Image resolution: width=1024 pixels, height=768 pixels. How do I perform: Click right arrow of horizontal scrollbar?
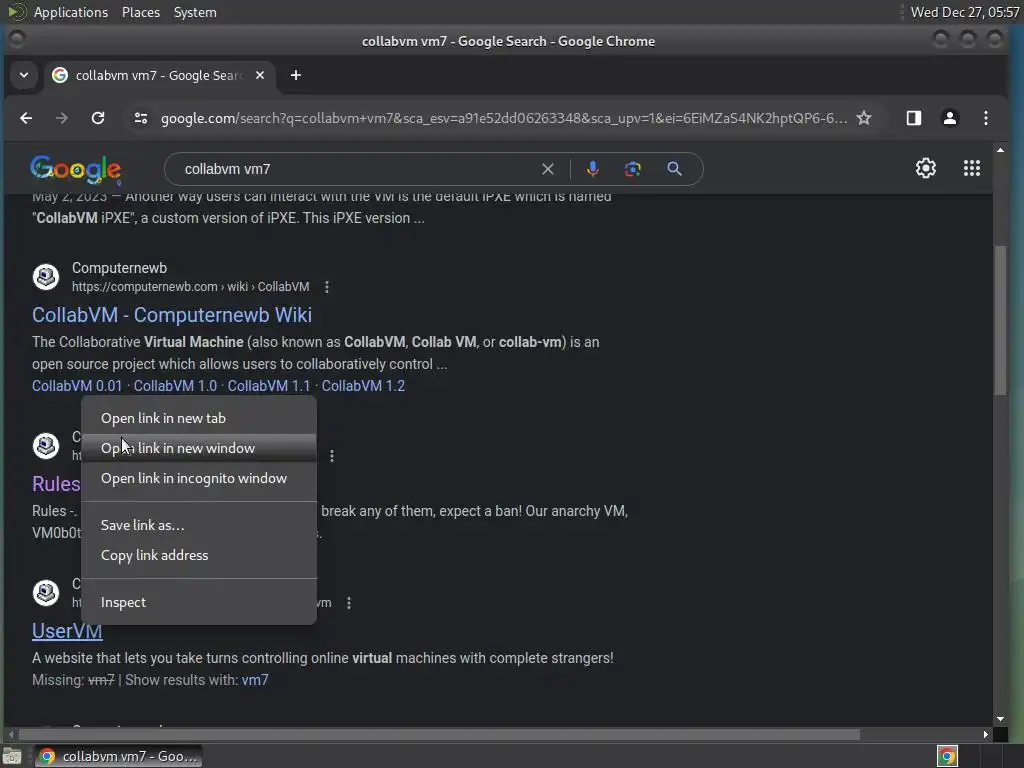point(985,735)
